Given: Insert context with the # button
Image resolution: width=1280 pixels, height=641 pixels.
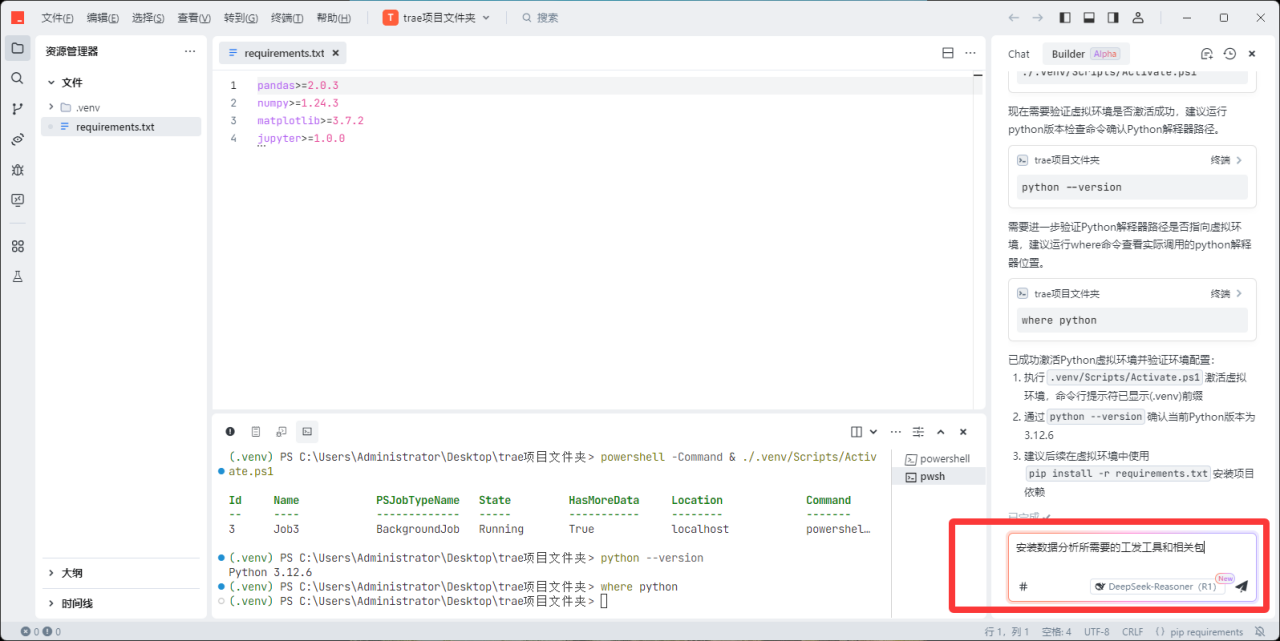Looking at the screenshot, I should (1023, 587).
